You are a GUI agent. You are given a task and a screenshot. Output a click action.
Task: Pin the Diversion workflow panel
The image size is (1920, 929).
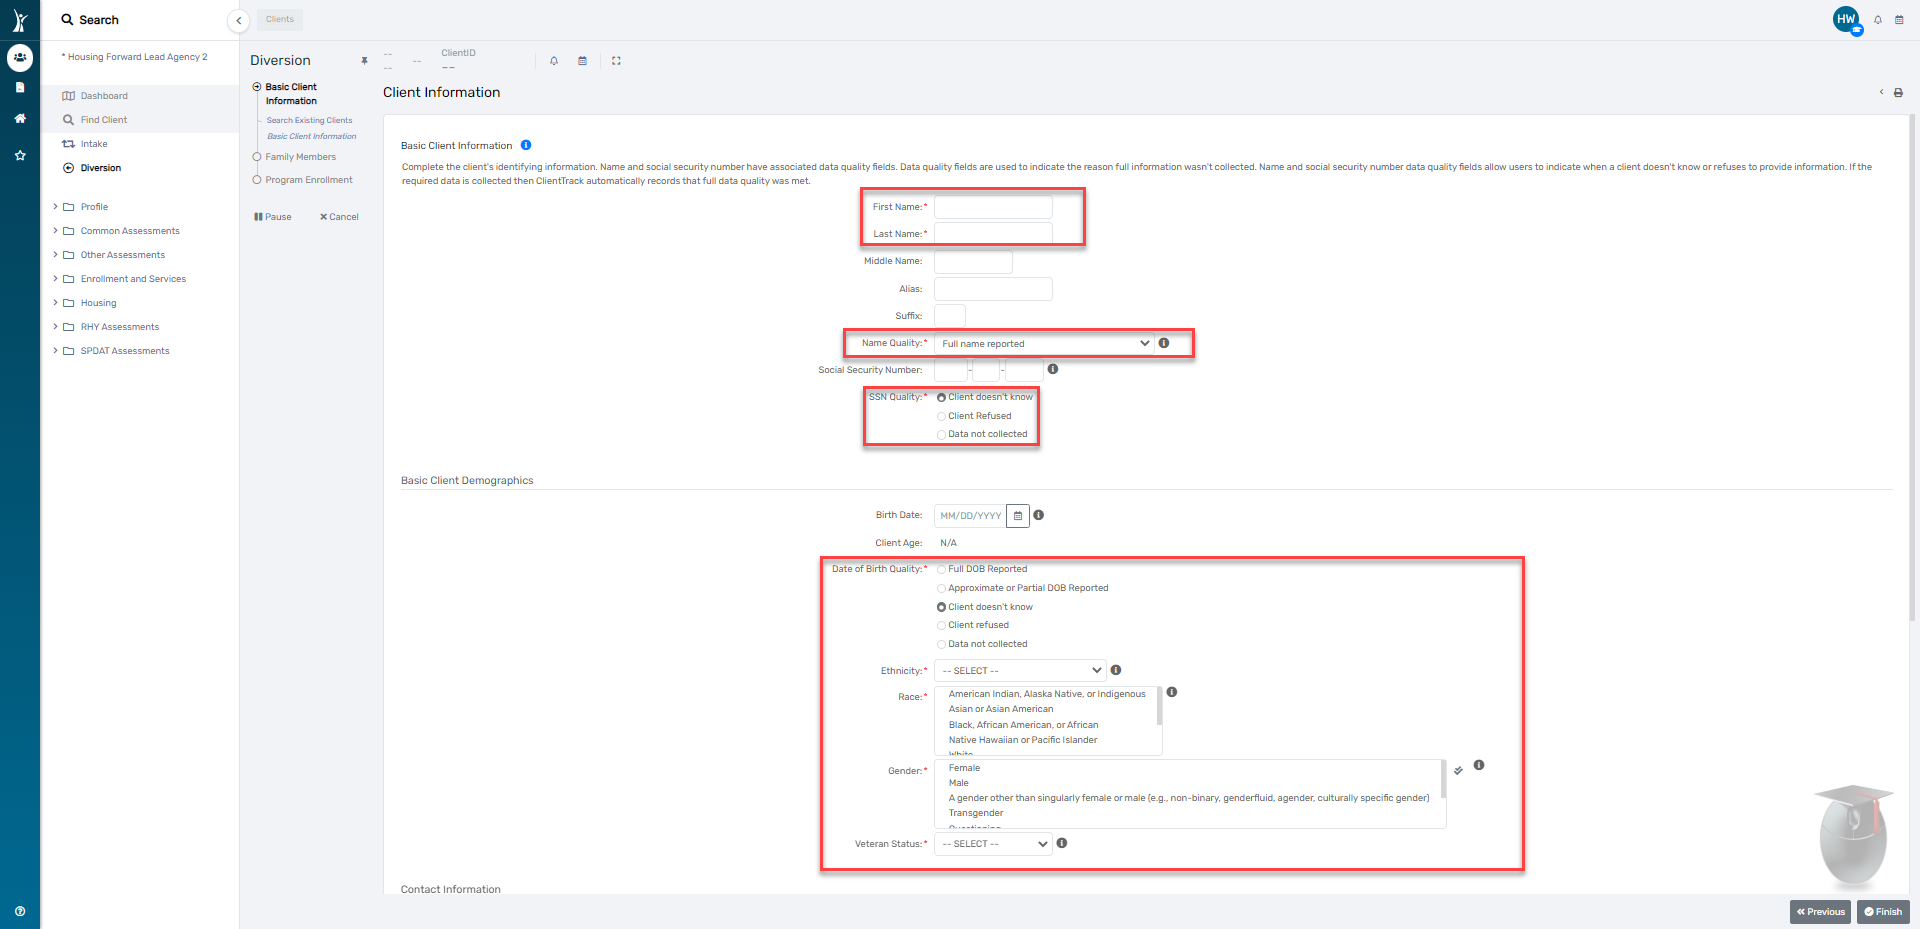364,61
